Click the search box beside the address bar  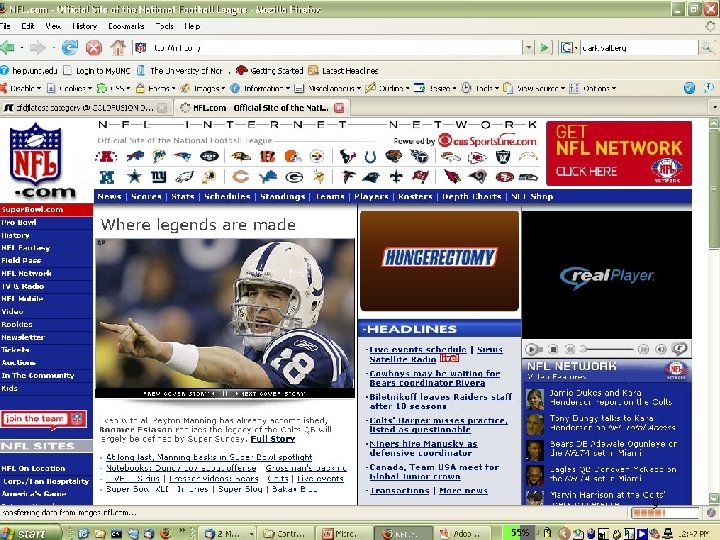638,47
